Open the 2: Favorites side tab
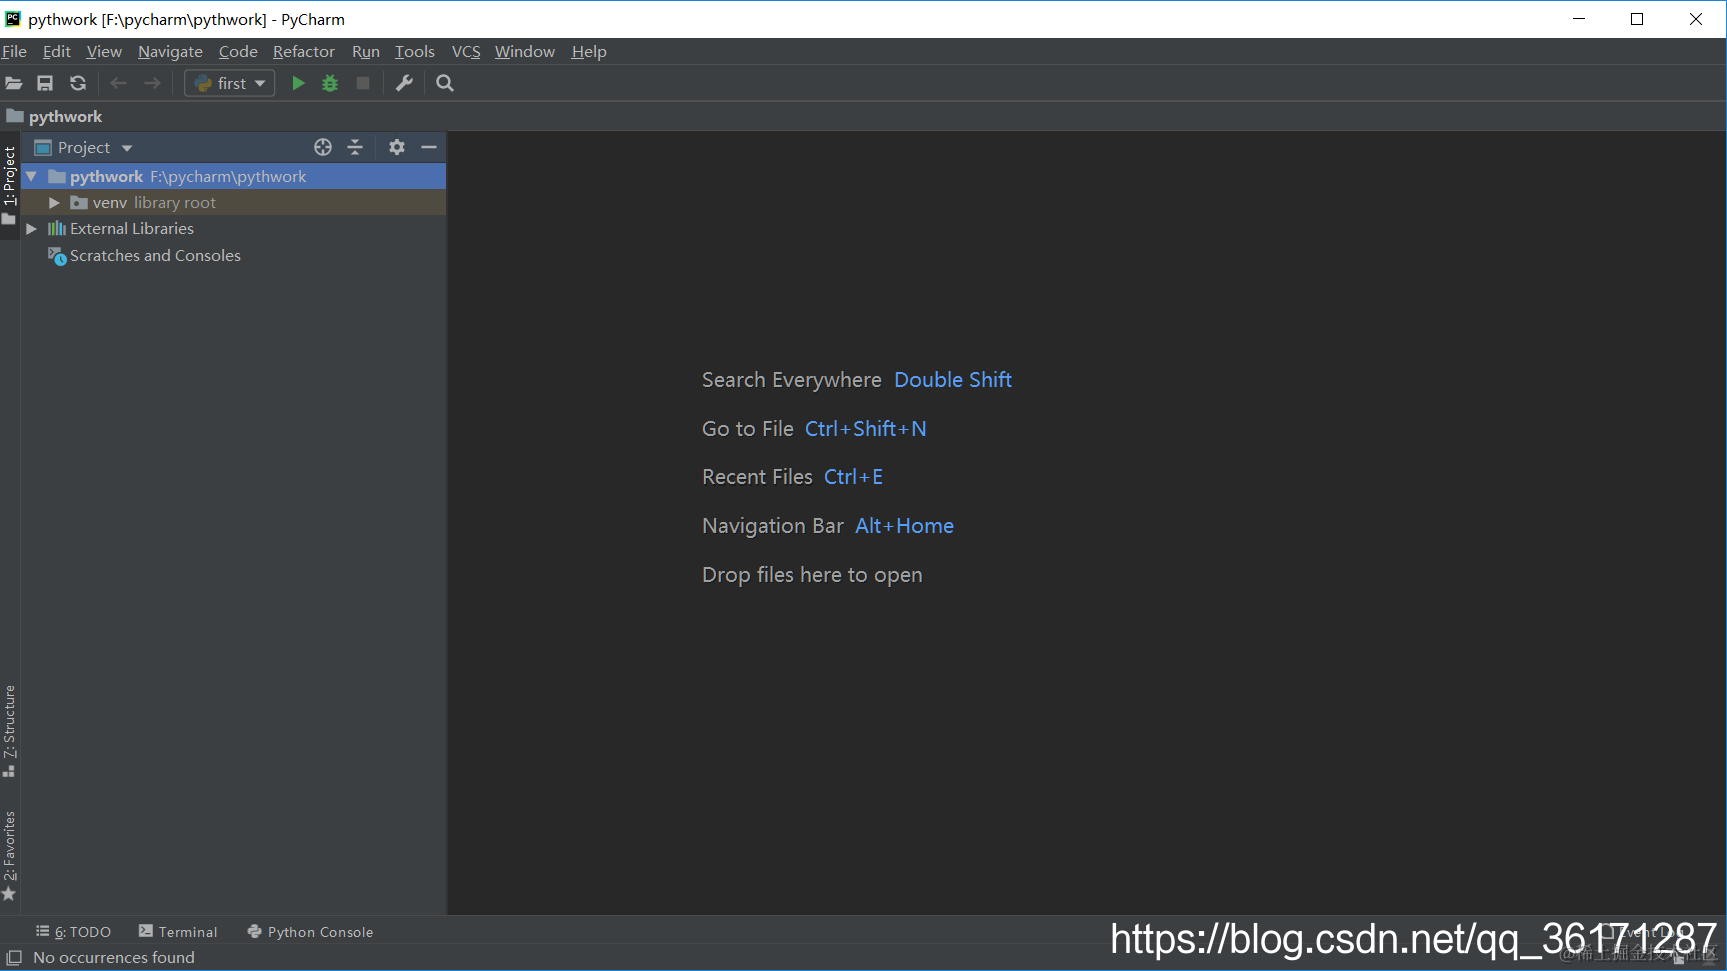 pos(10,856)
